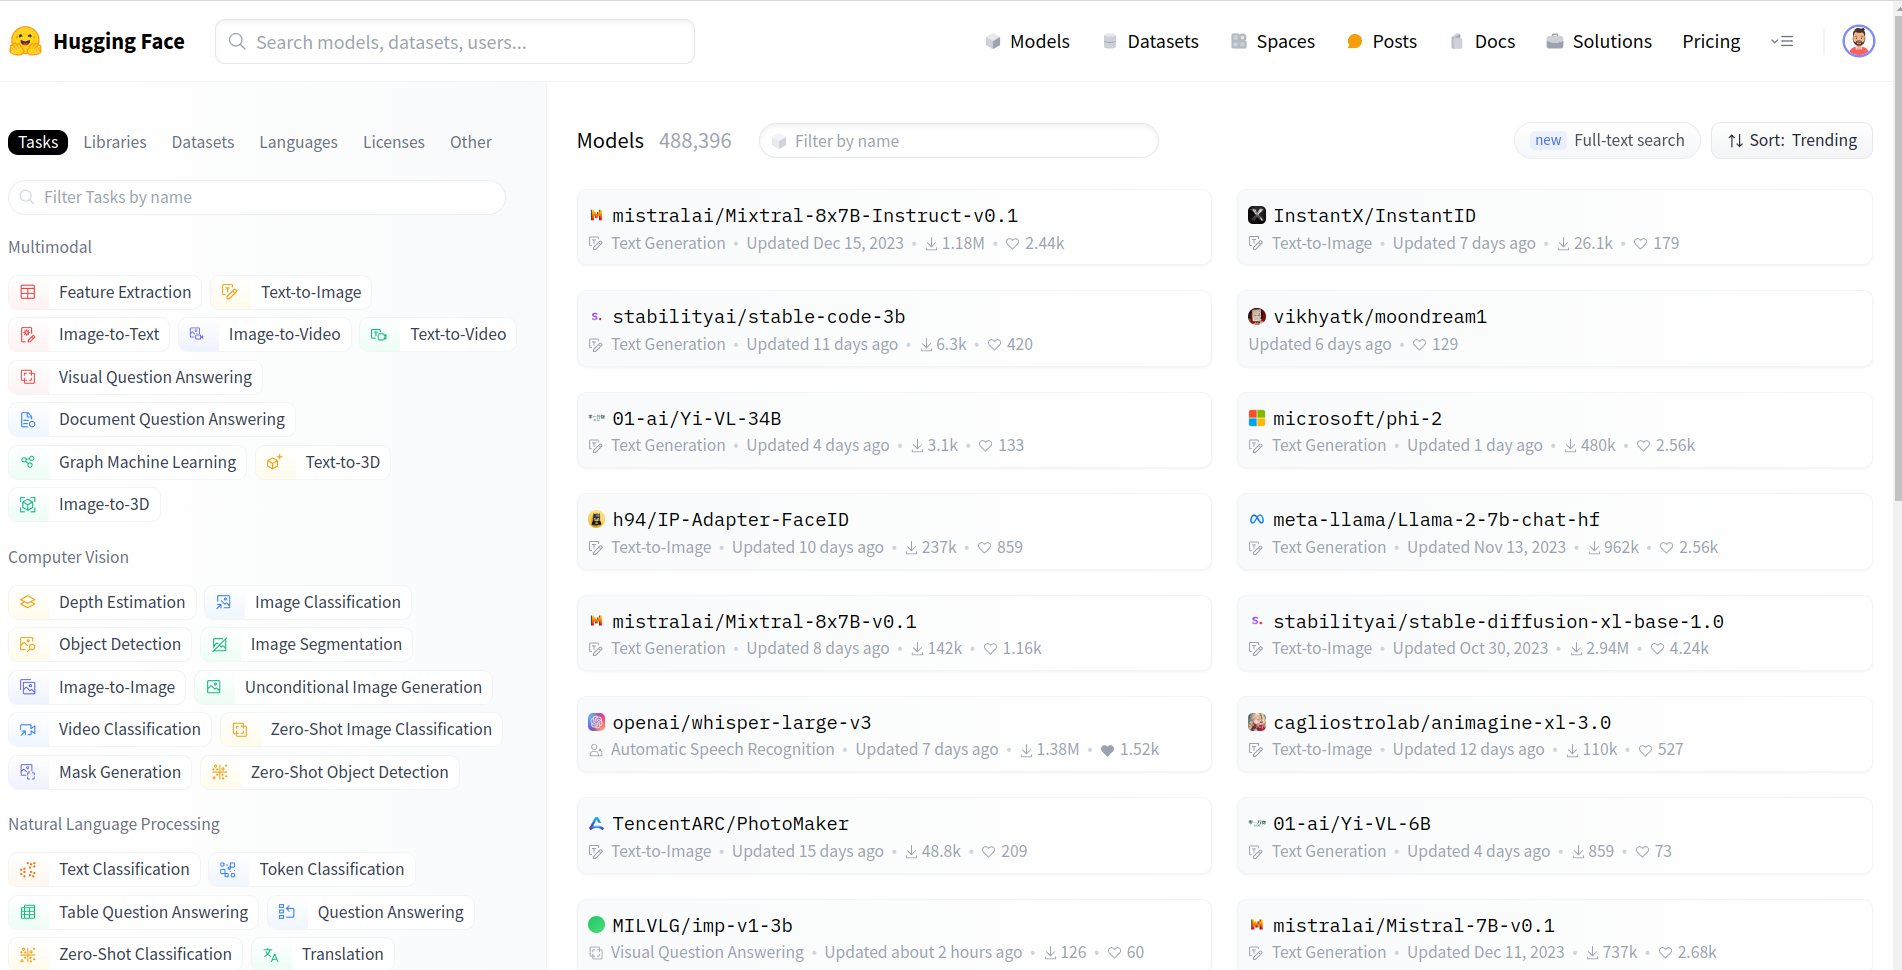Select the Tasks filter tab
This screenshot has height=970, width=1902.
pyautogui.click(x=38, y=142)
